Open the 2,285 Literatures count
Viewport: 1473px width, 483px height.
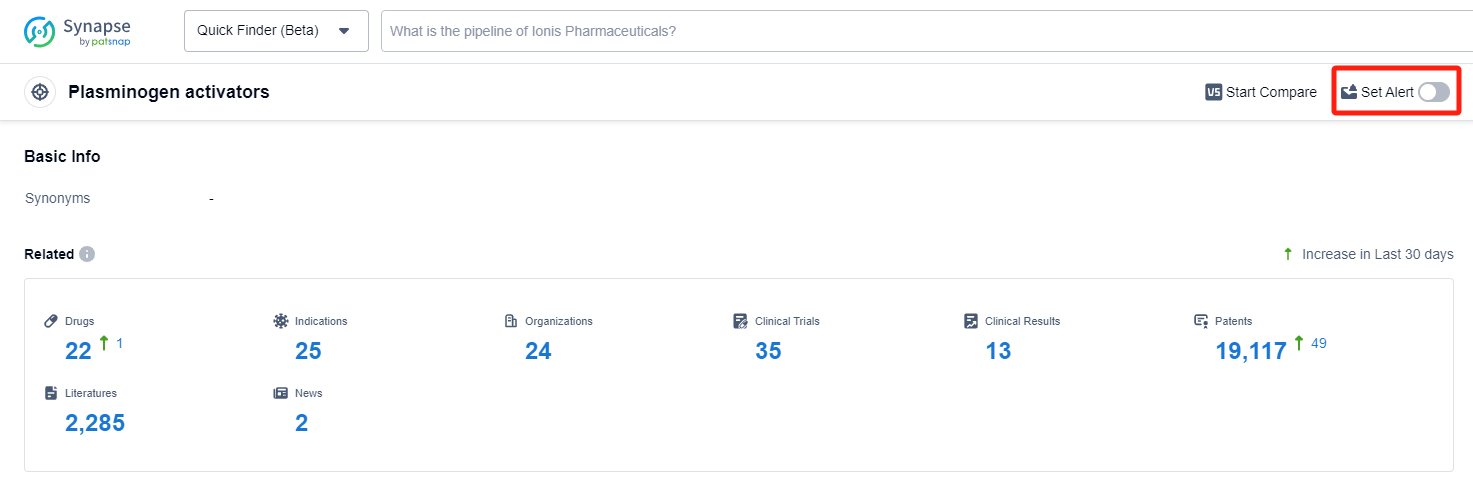95,423
